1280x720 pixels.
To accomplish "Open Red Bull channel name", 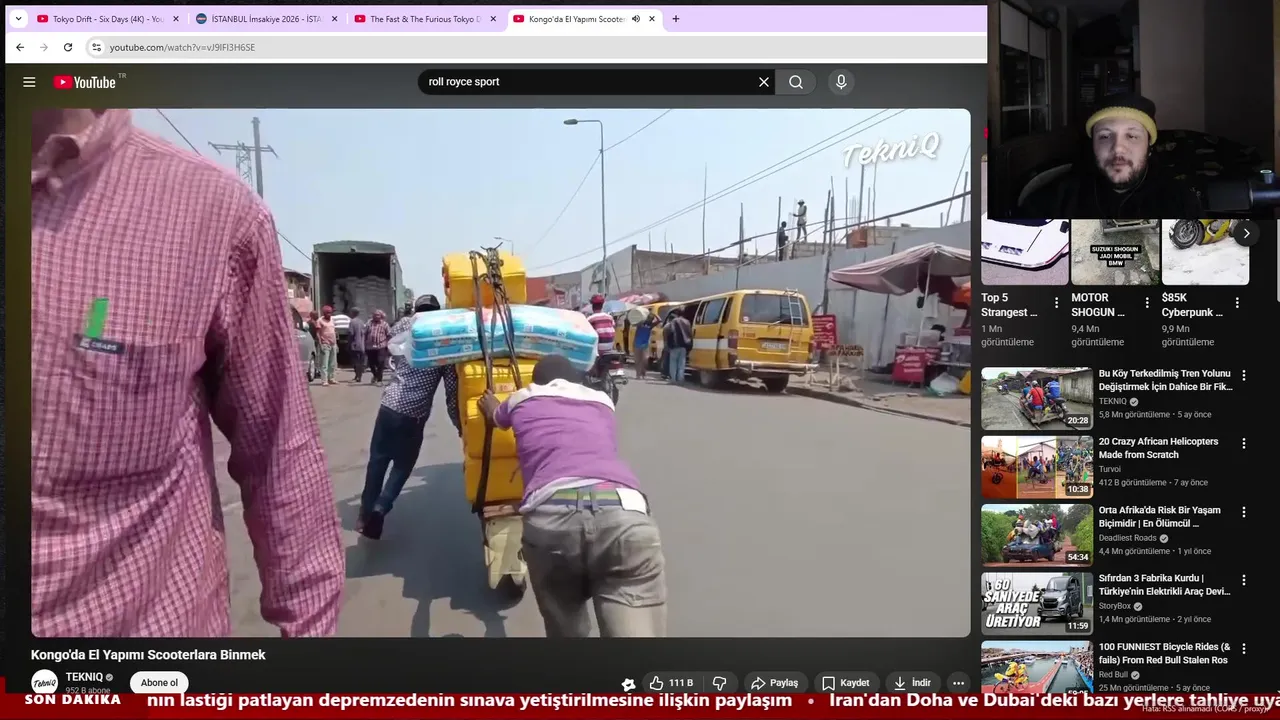I will tap(1113, 675).
